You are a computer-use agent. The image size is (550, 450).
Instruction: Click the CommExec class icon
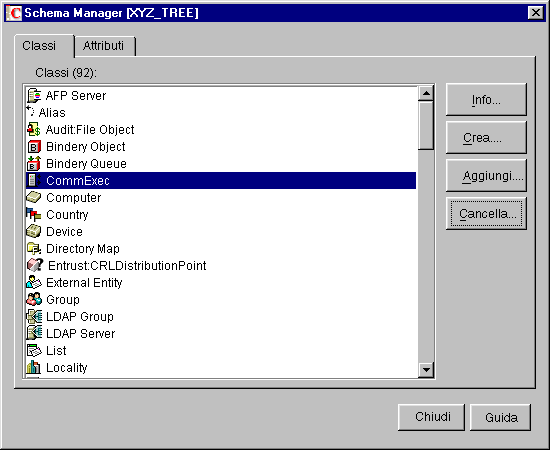pos(34,180)
